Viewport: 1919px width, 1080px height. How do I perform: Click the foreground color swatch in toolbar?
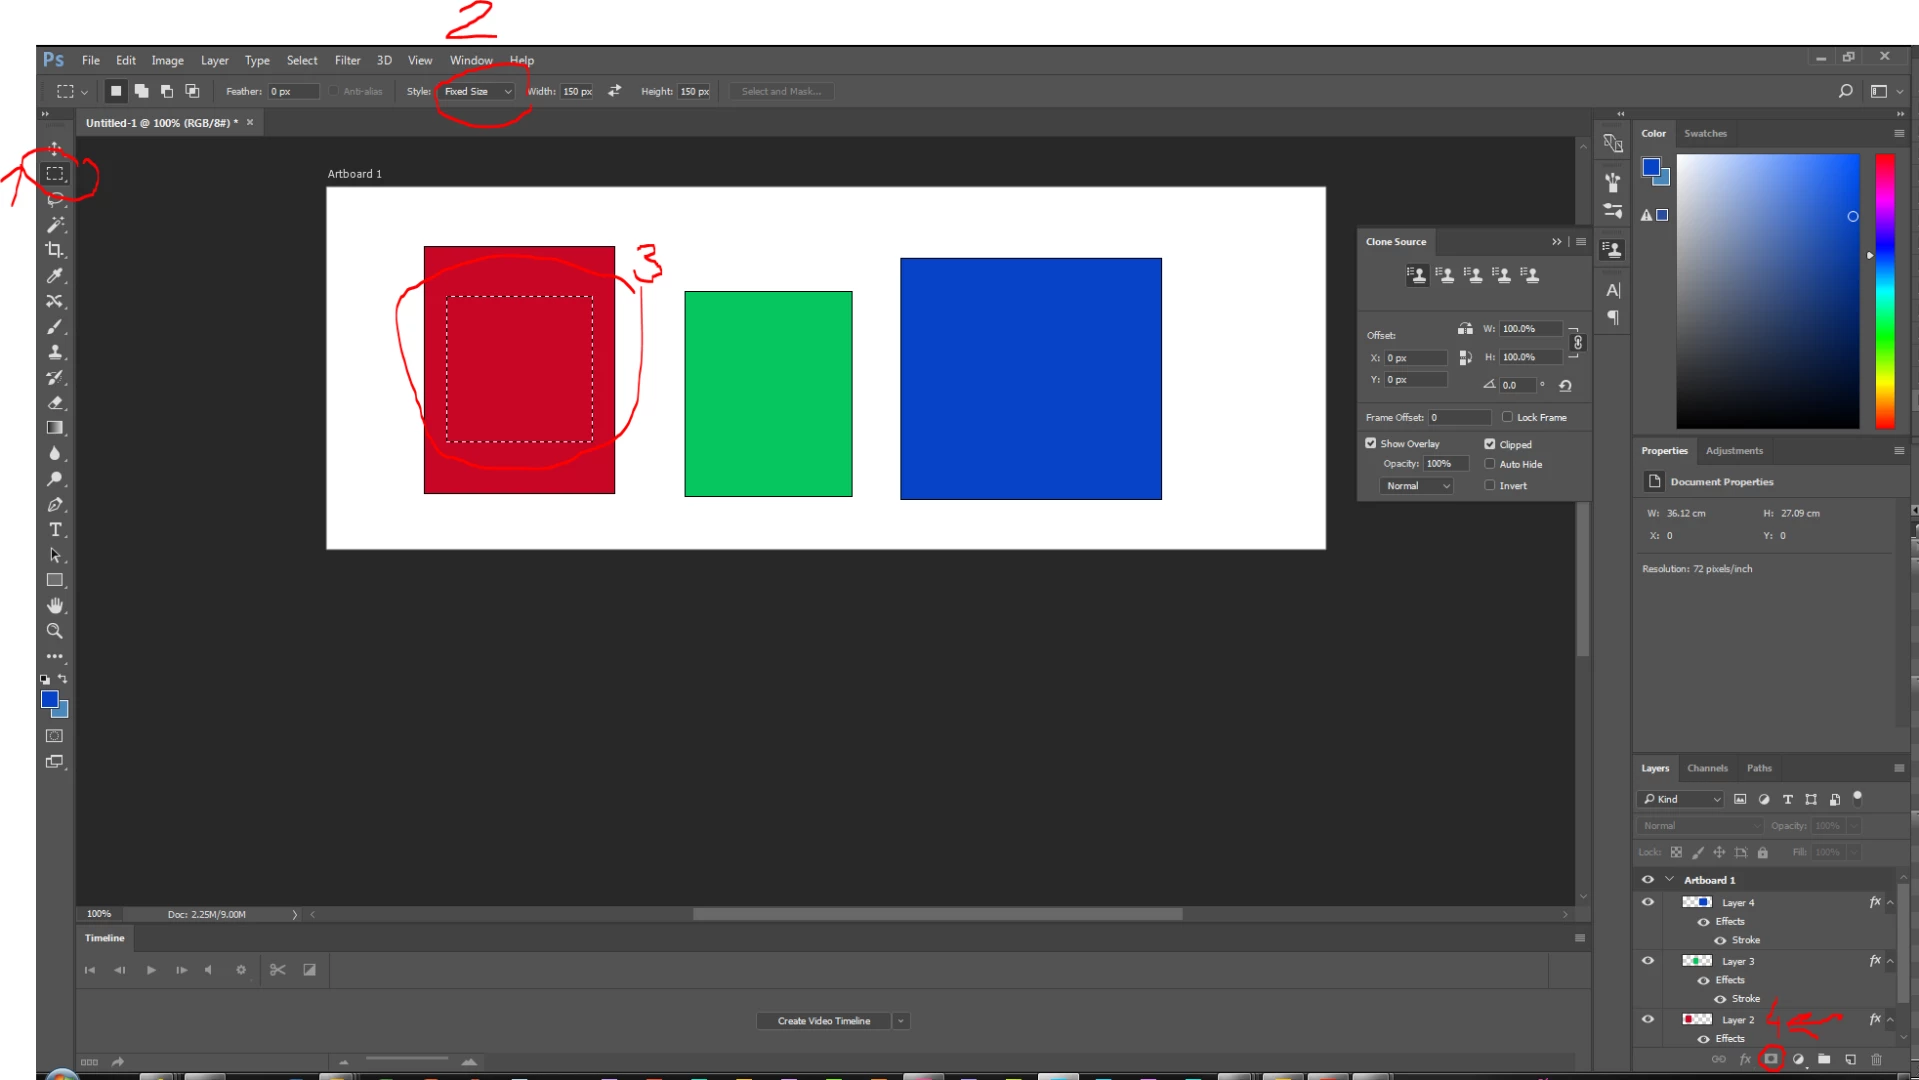point(49,699)
